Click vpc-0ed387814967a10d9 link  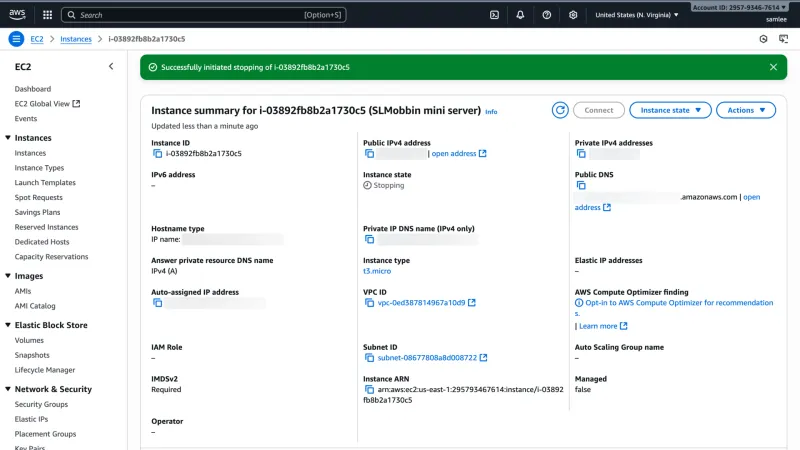tap(421, 303)
